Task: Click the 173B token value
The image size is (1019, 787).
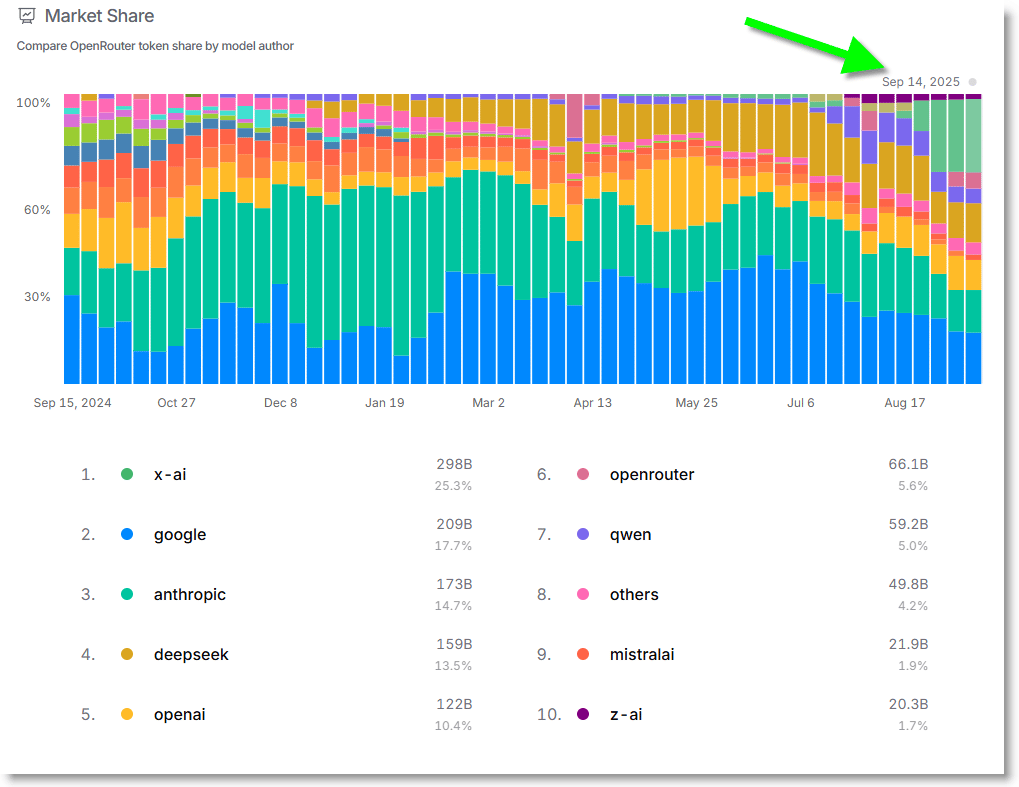Action: 454,584
